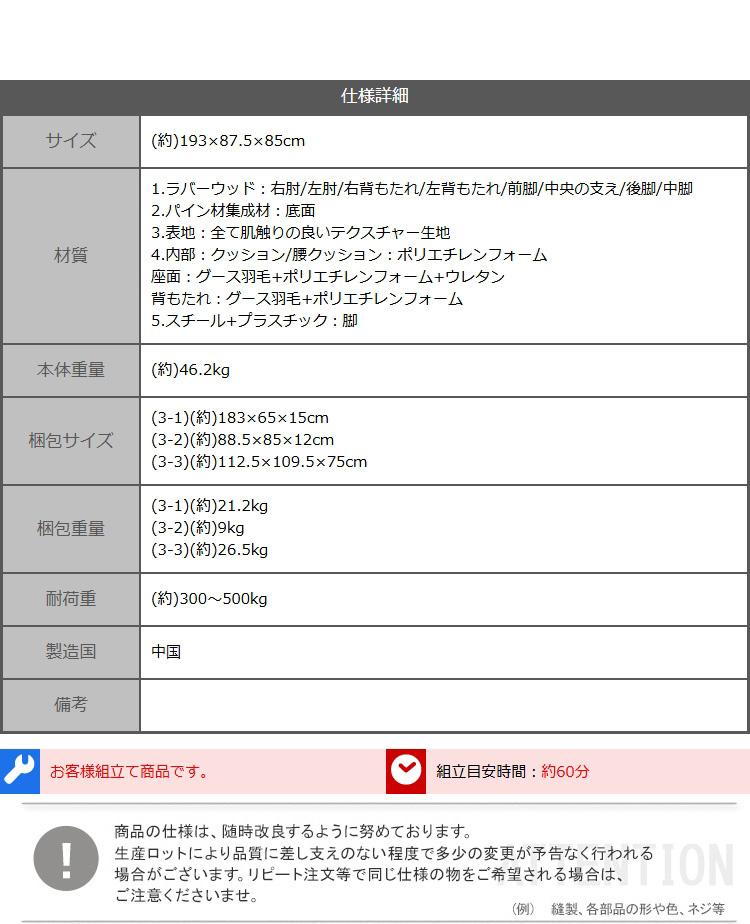Click the wrench assembly icon
Screen dimensions: 750x924
click(x=19, y=770)
